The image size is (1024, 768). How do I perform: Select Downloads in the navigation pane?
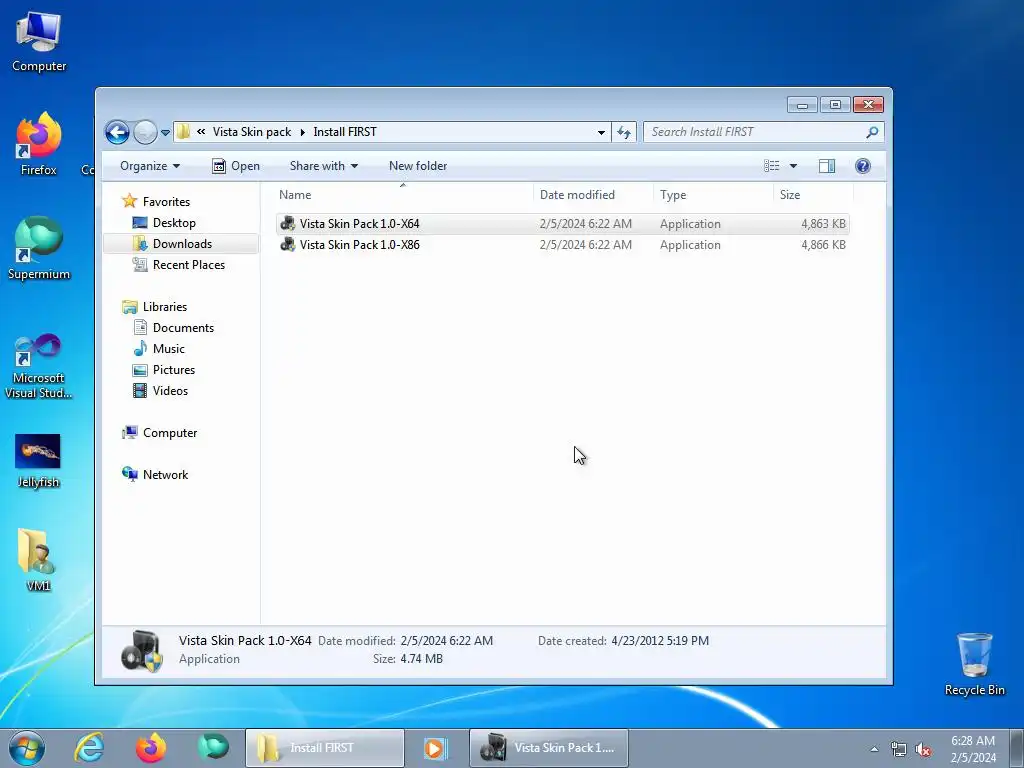click(x=180, y=244)
